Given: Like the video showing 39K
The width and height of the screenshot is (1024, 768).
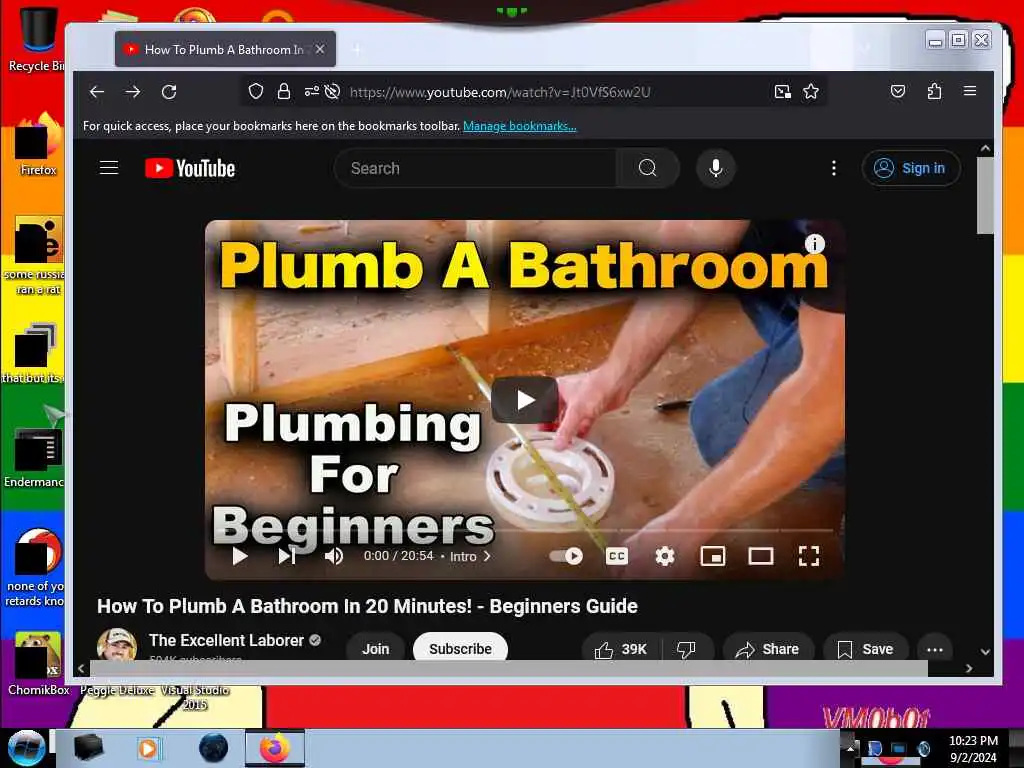Looking at the screenshot, I should coord(620,649).
